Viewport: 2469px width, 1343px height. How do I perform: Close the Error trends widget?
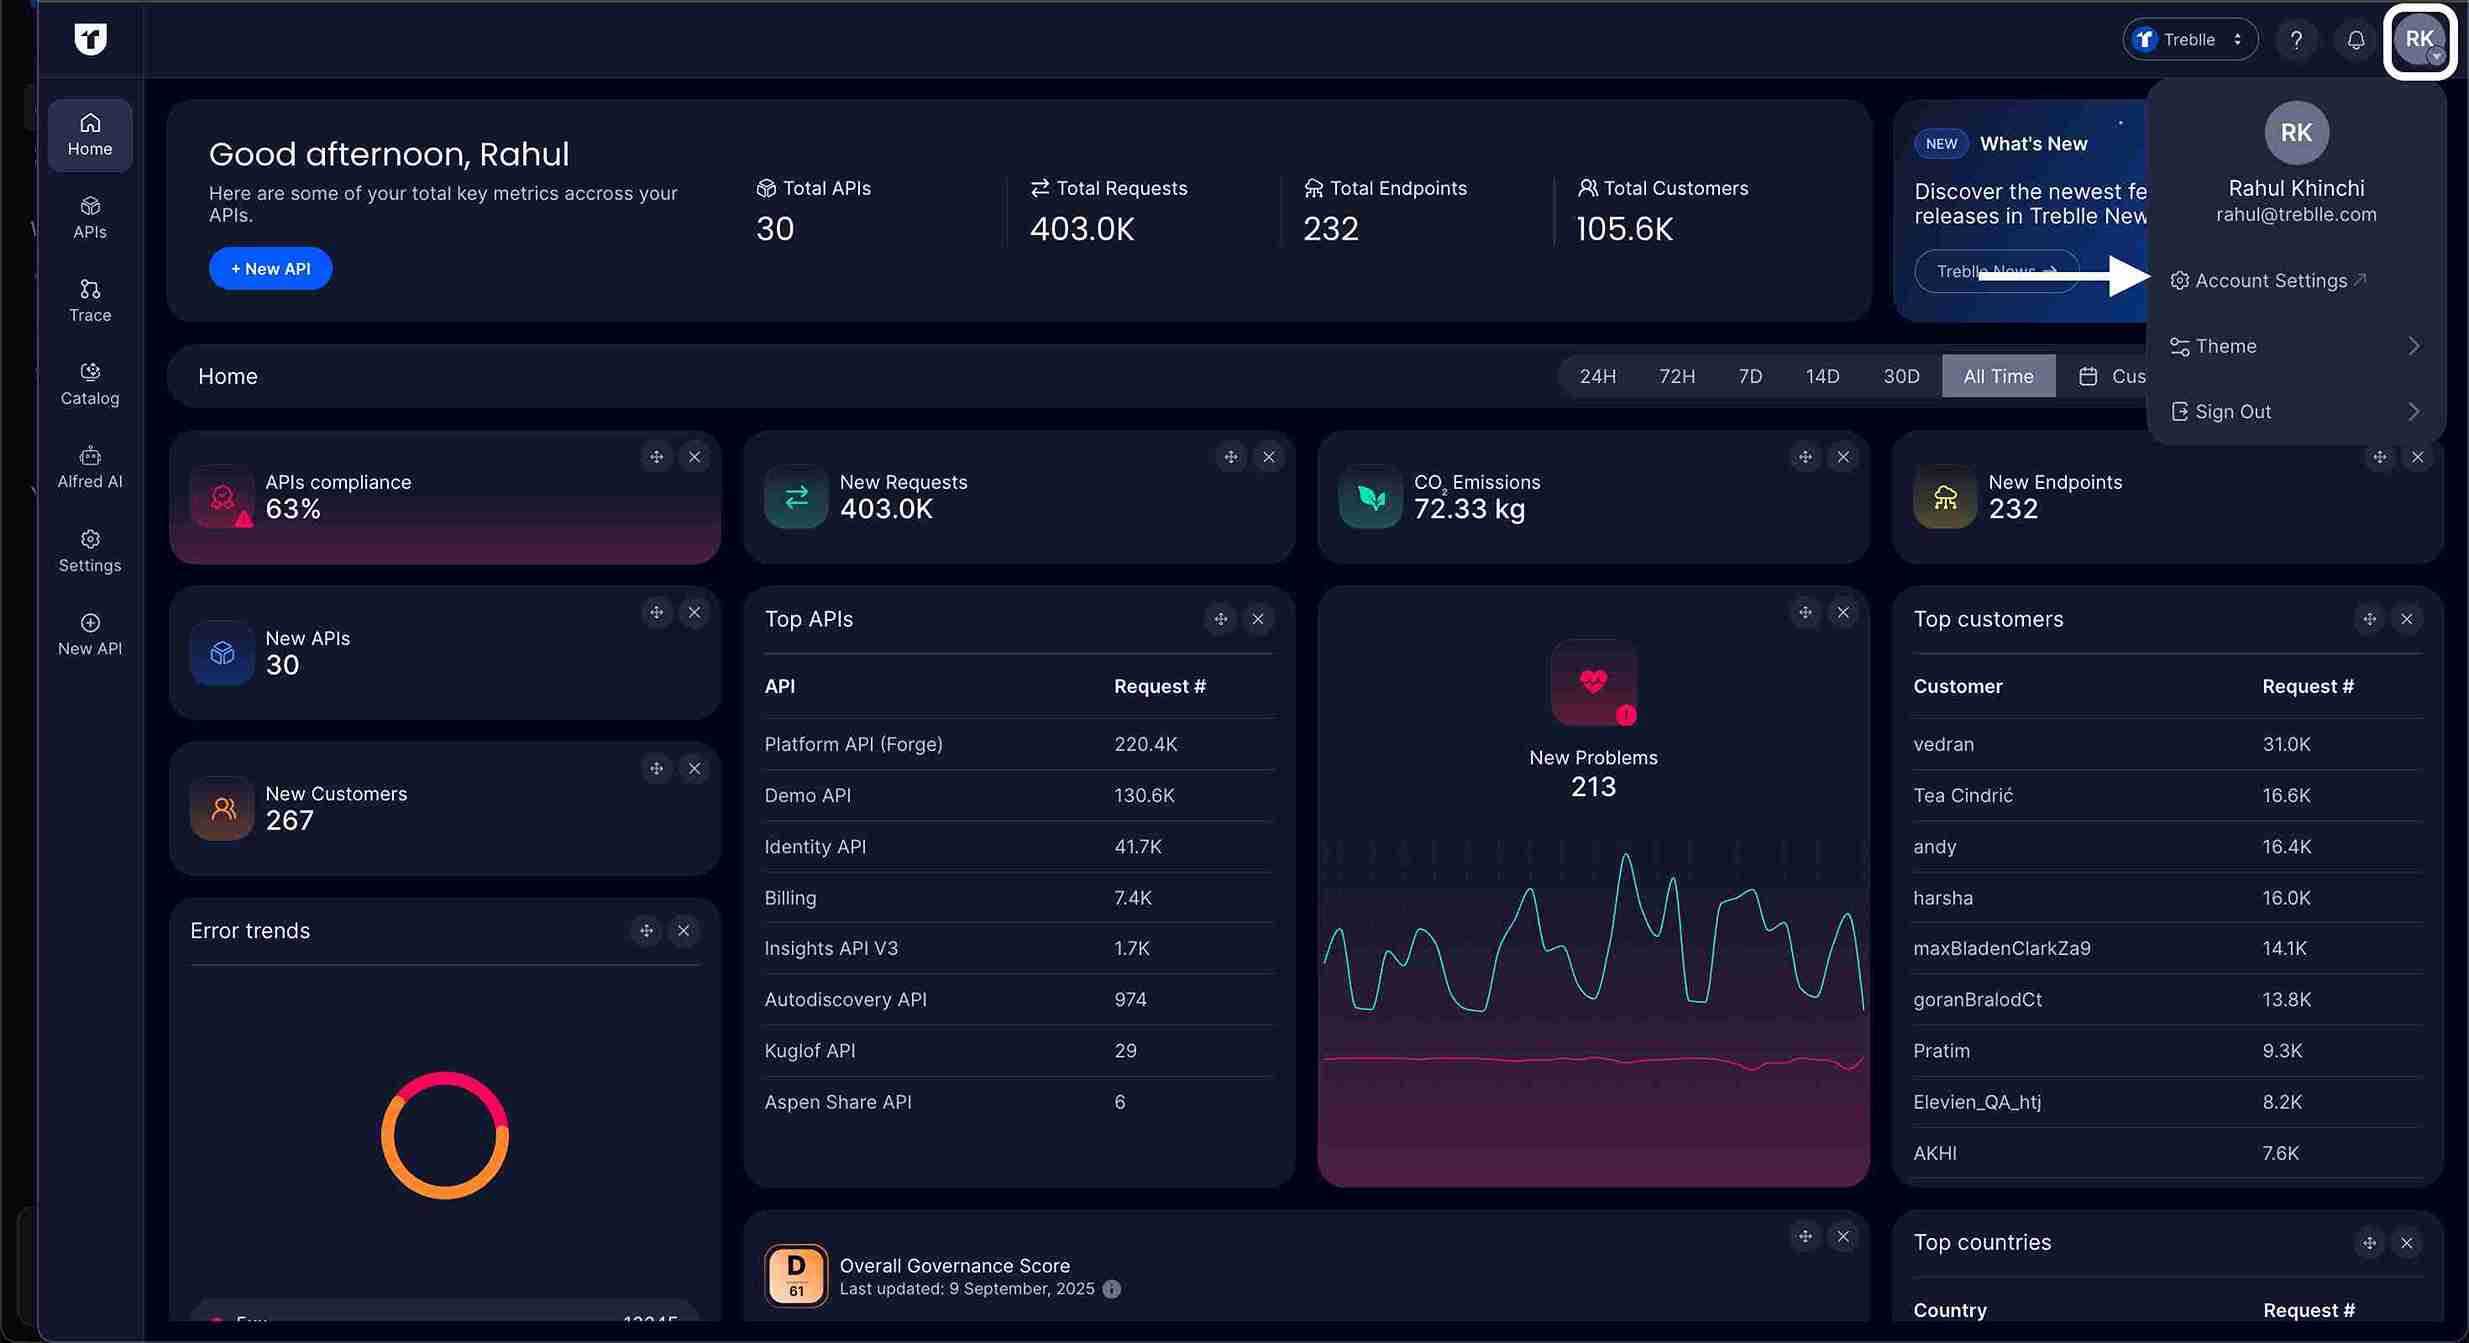tap(684, 930)
